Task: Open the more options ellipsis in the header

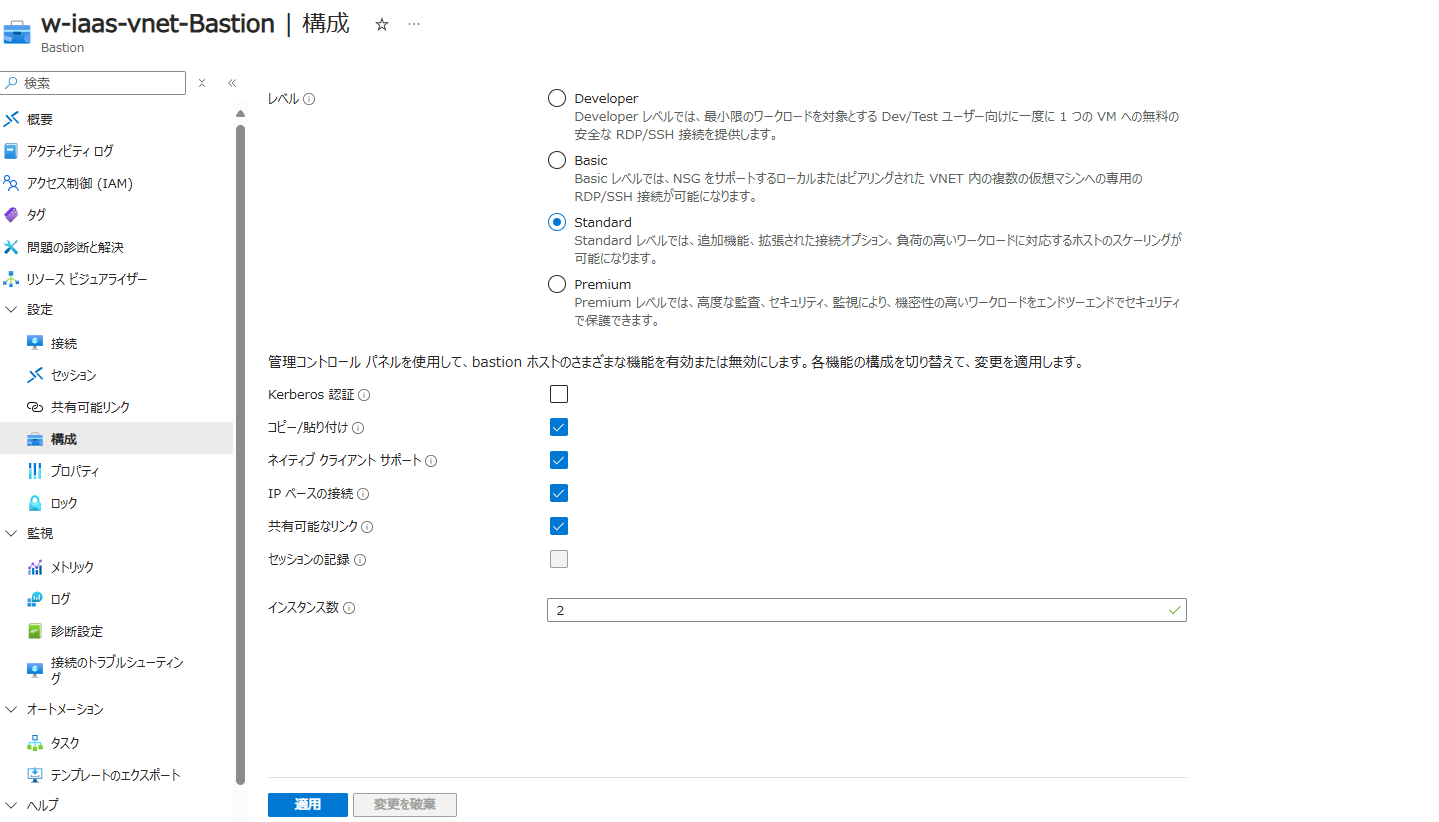Action: point(414,25)
